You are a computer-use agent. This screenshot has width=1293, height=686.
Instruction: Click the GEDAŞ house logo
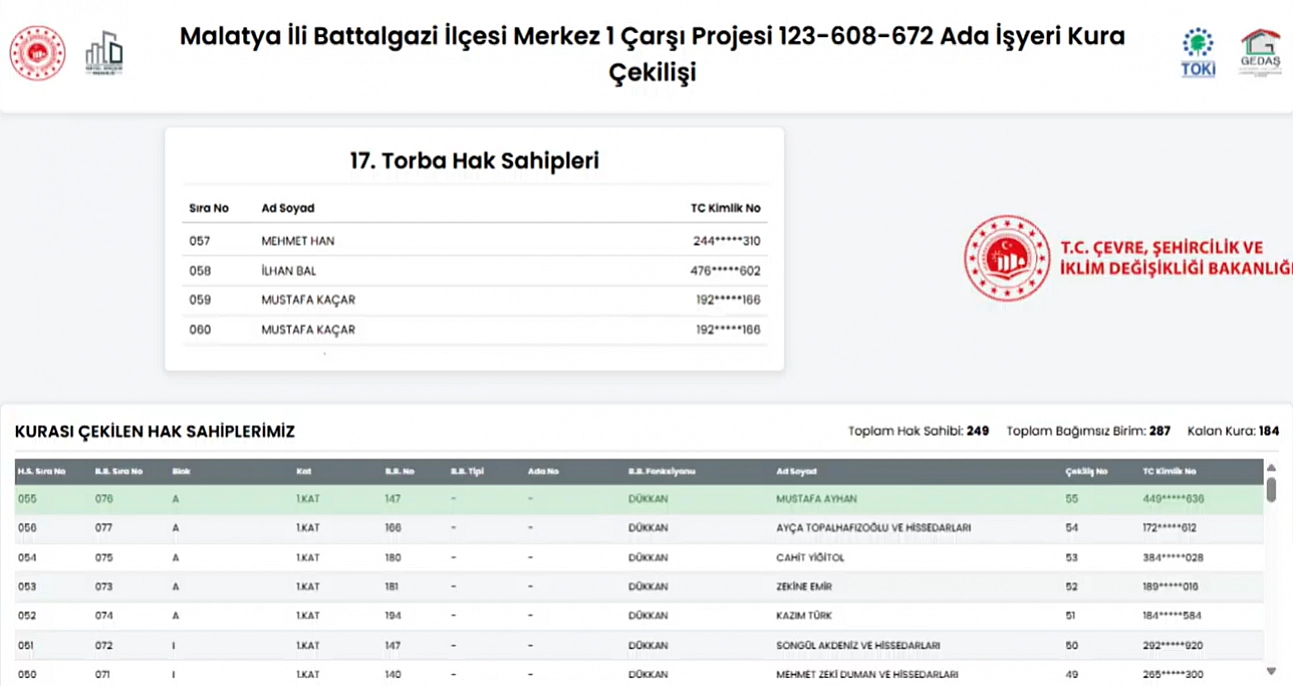point(1260,53)
